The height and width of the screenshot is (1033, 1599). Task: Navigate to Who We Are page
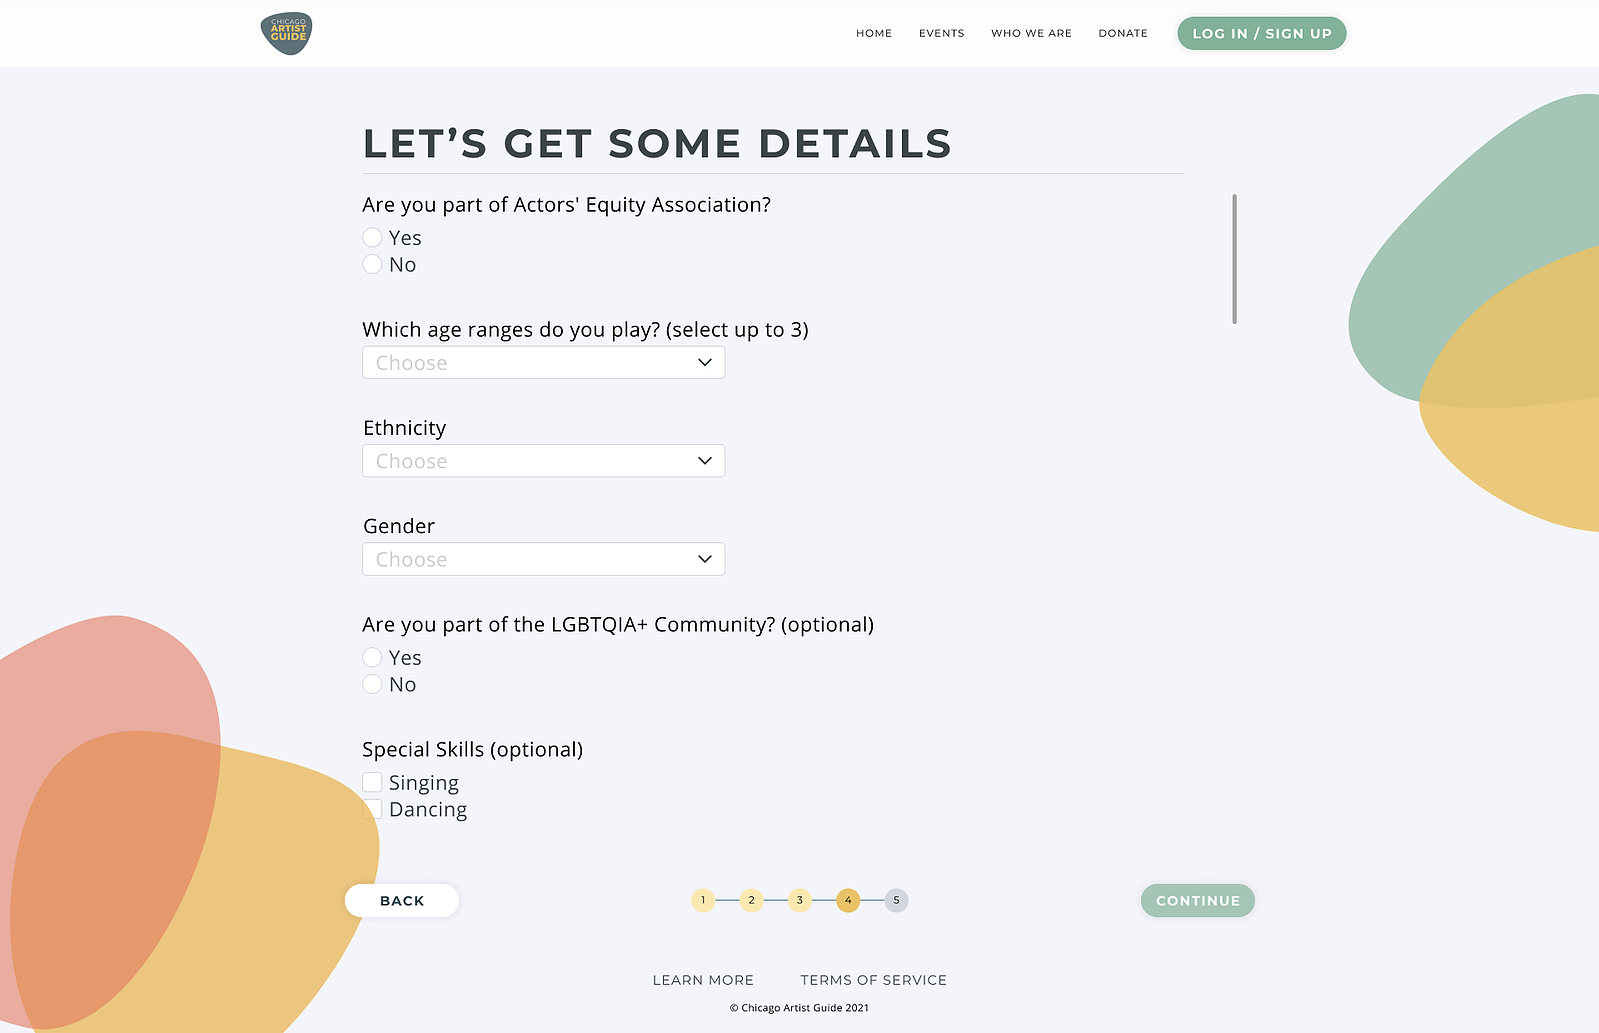[x=1031, y=33]
